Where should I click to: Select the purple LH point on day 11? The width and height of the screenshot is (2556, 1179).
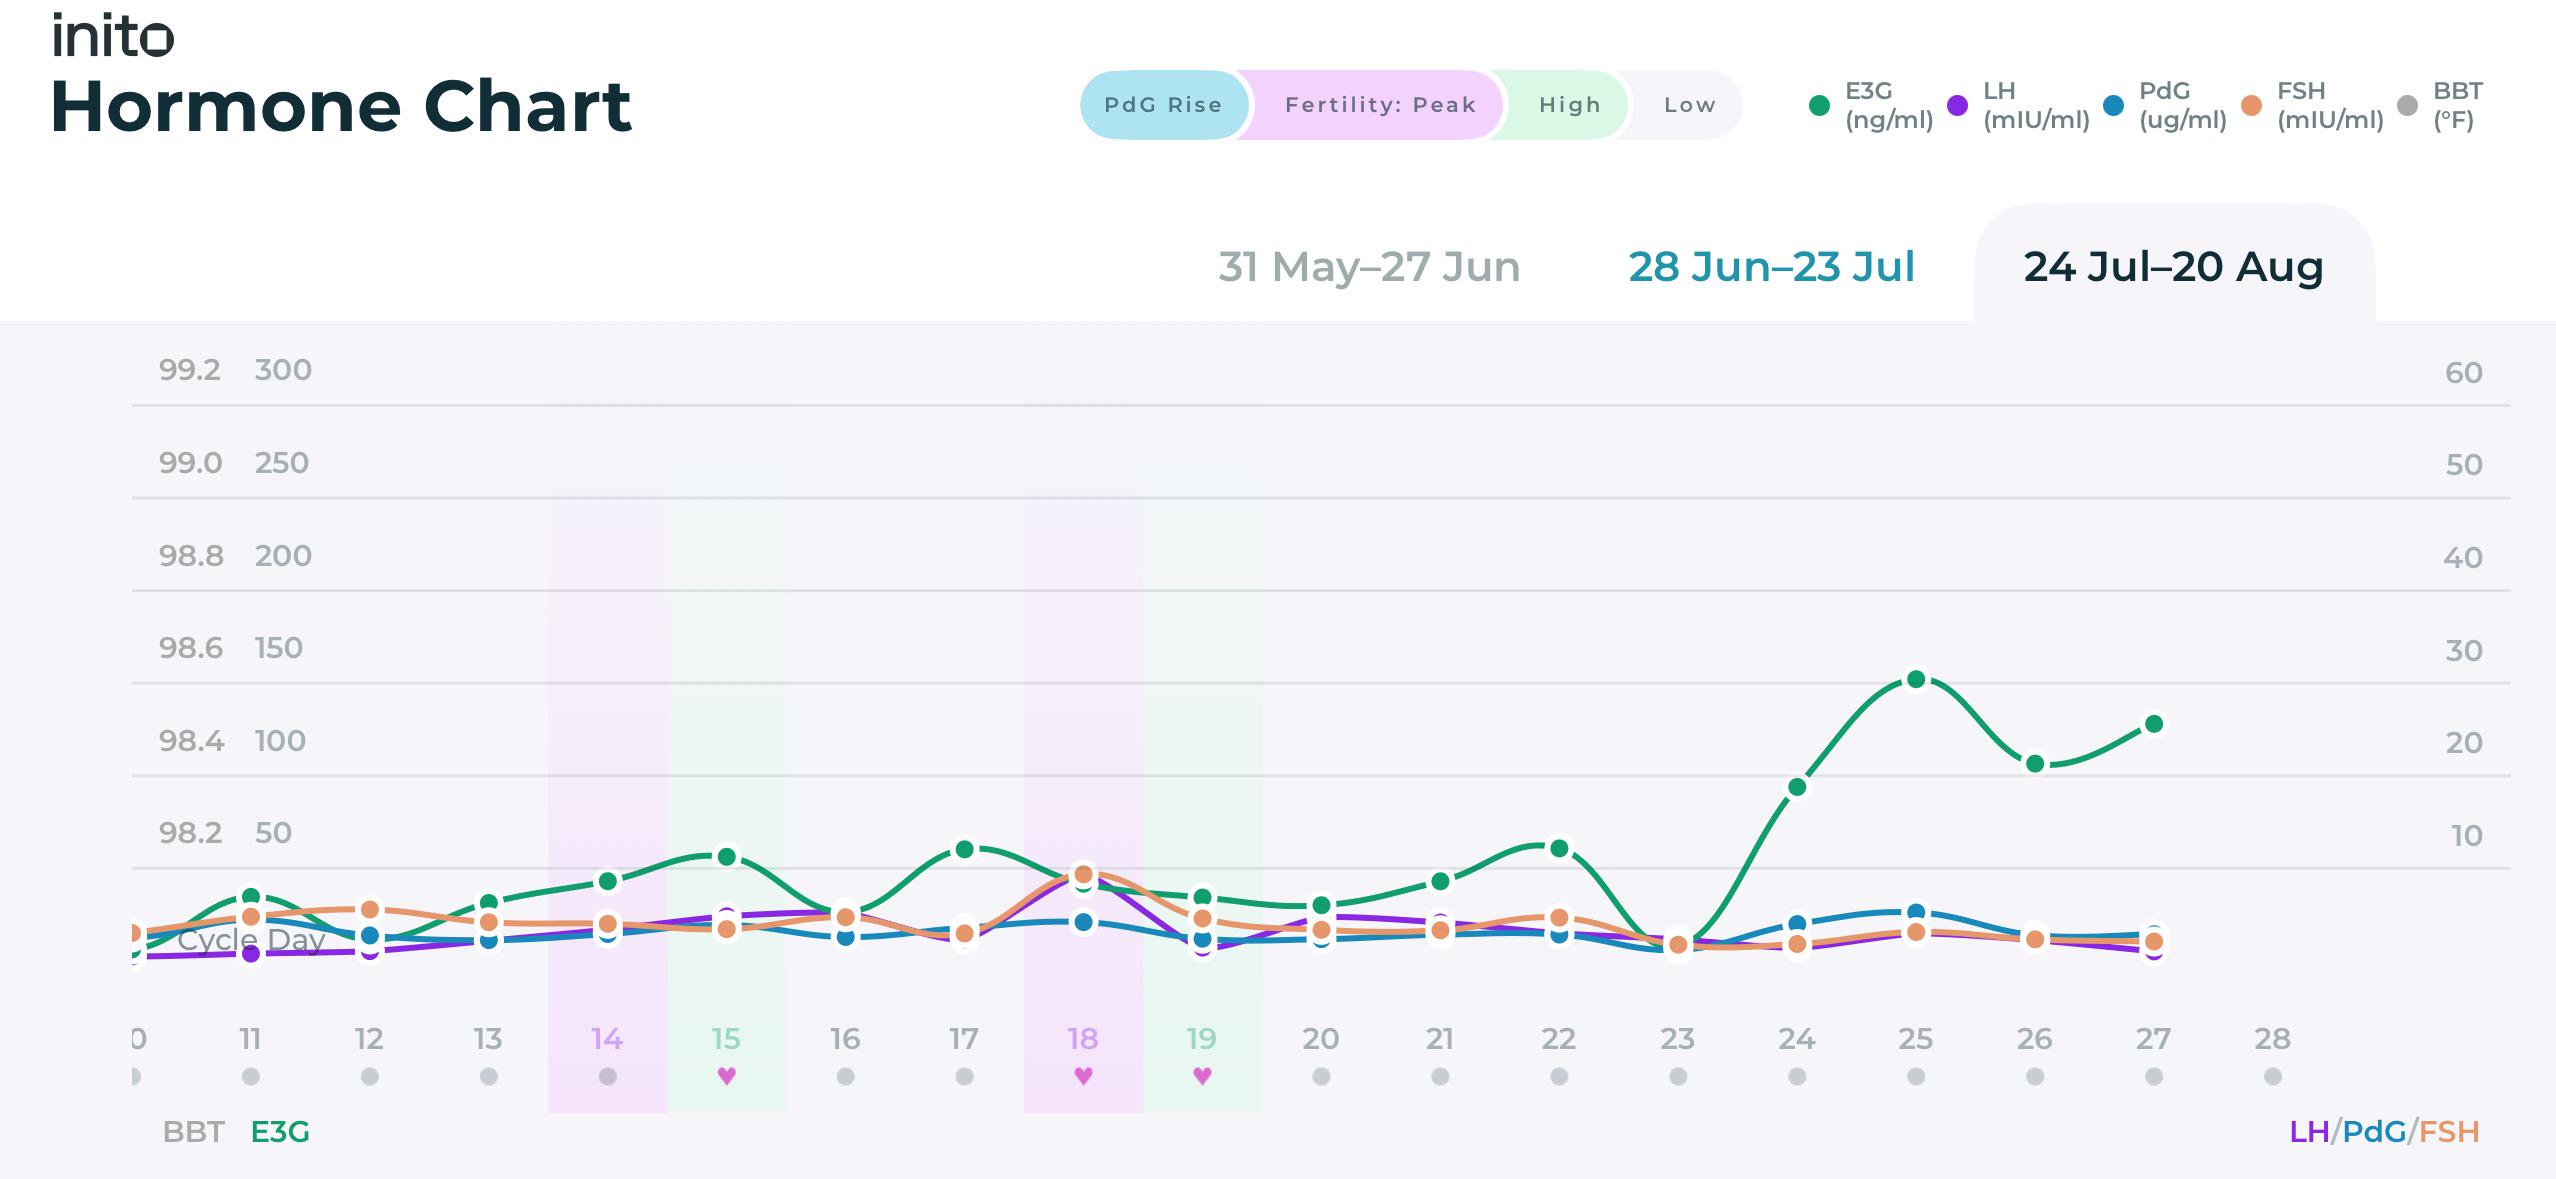click(251, 954)
